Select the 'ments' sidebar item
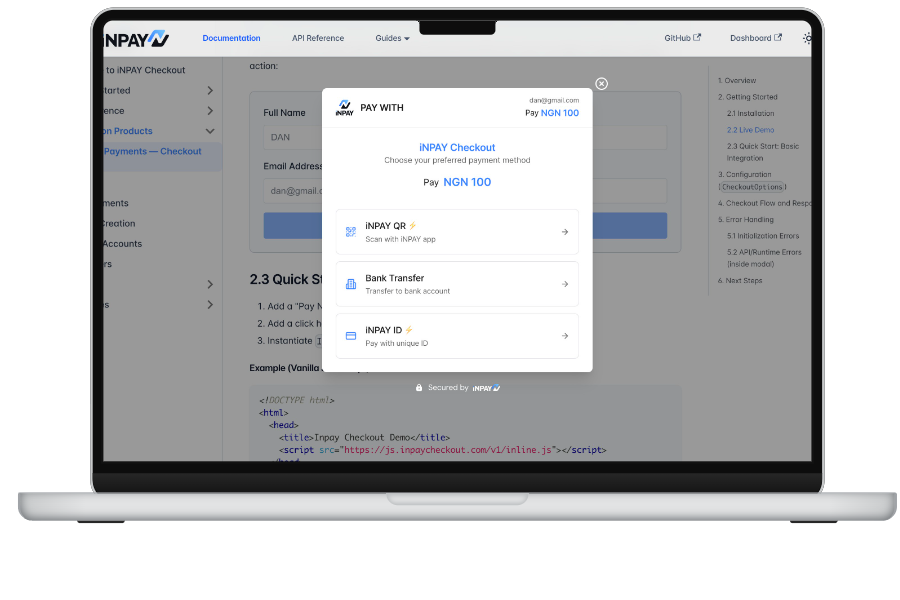Screen dimensions: 900x600 pyautogui.click(x=116, y=203)
